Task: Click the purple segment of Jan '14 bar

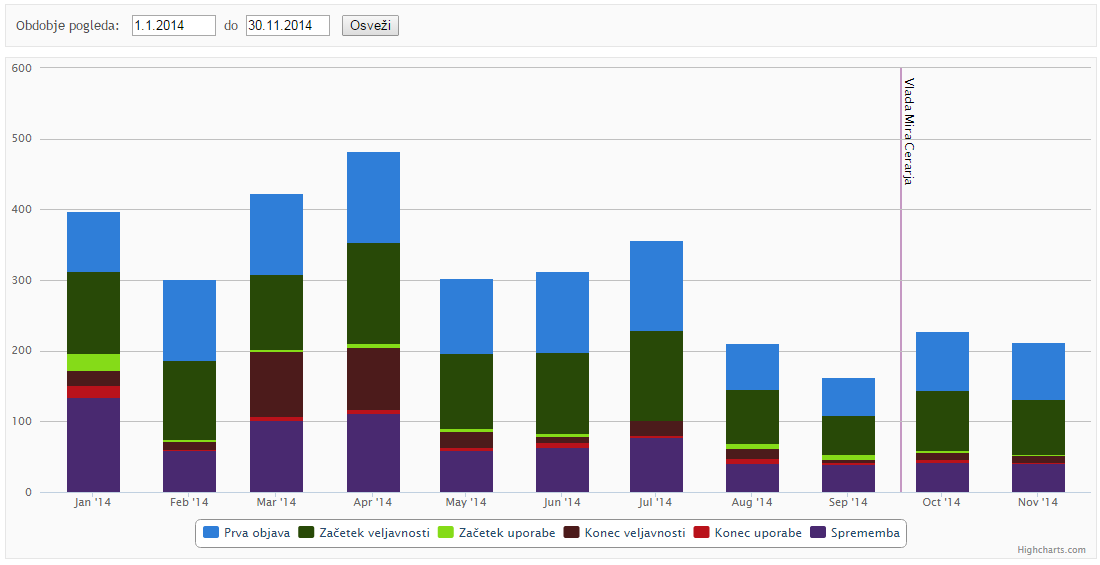Action: 93,445
